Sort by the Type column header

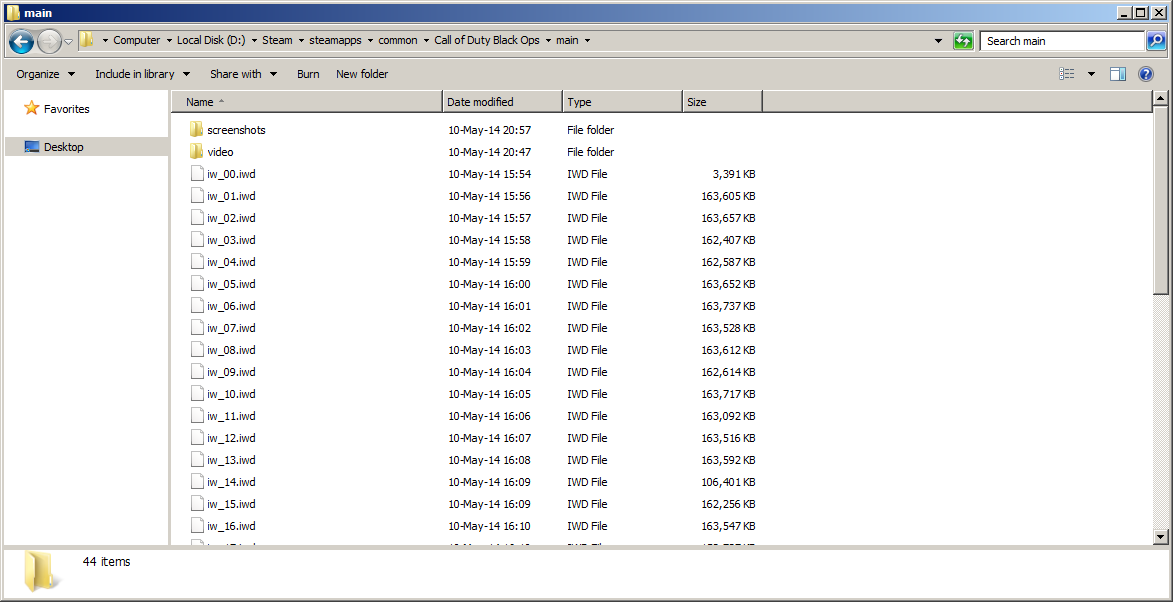(x=622, y=102)
